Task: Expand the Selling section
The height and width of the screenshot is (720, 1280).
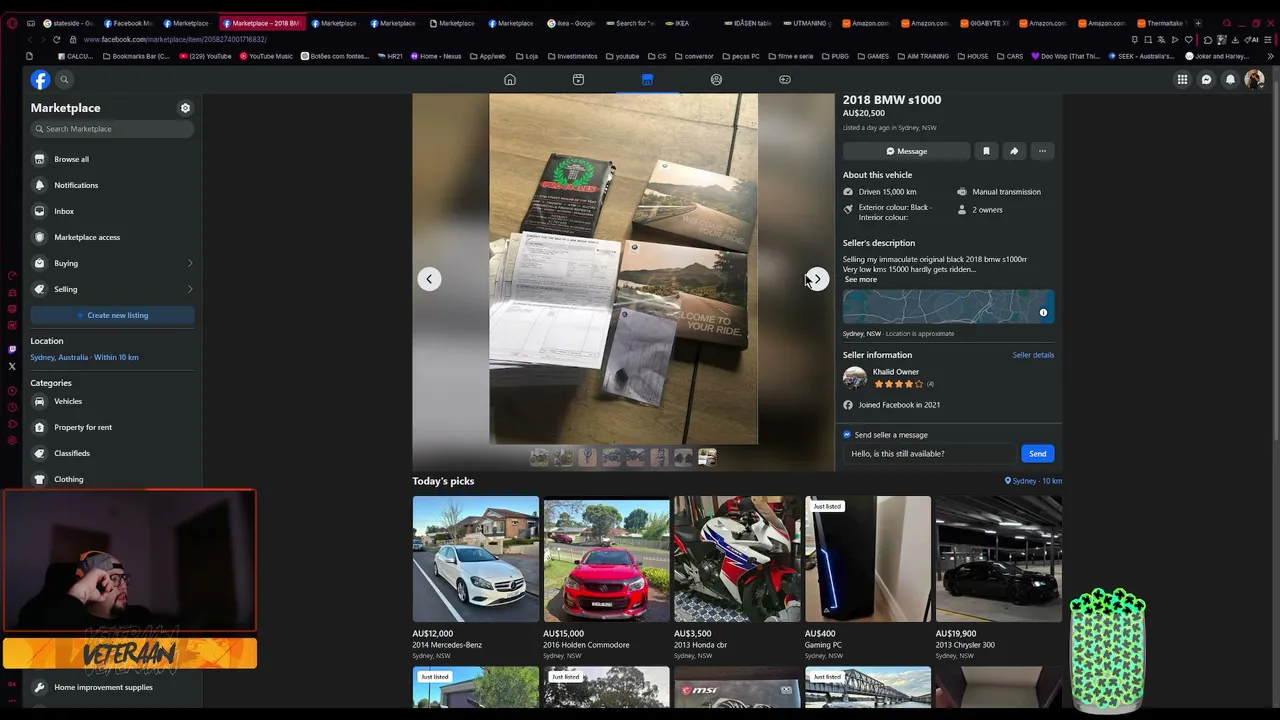Action: pos(112,289)
